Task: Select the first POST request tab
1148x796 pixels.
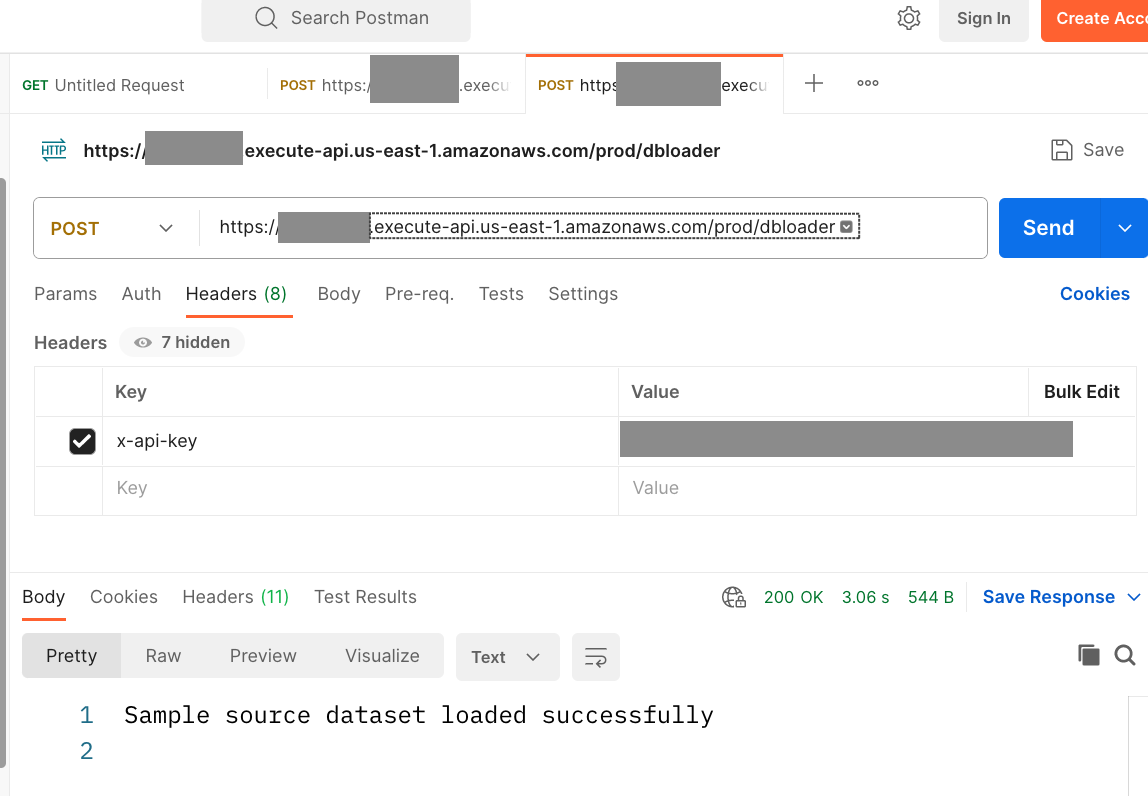Action: [396, 85]
